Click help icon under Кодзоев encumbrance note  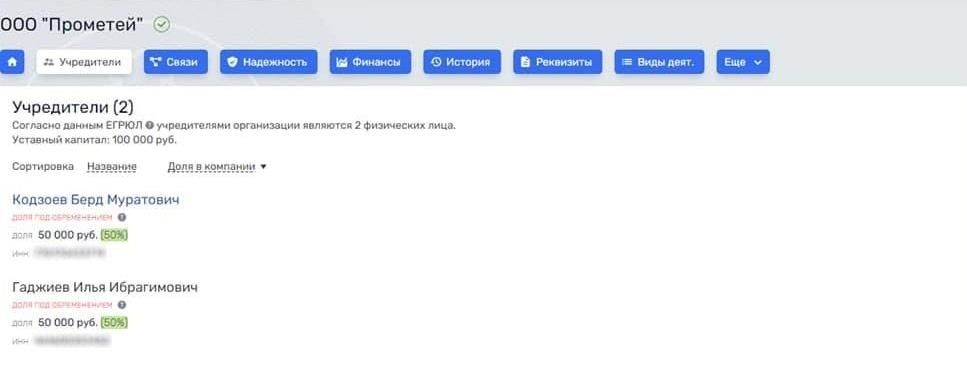pyautogui.click(x=122, y=217)
